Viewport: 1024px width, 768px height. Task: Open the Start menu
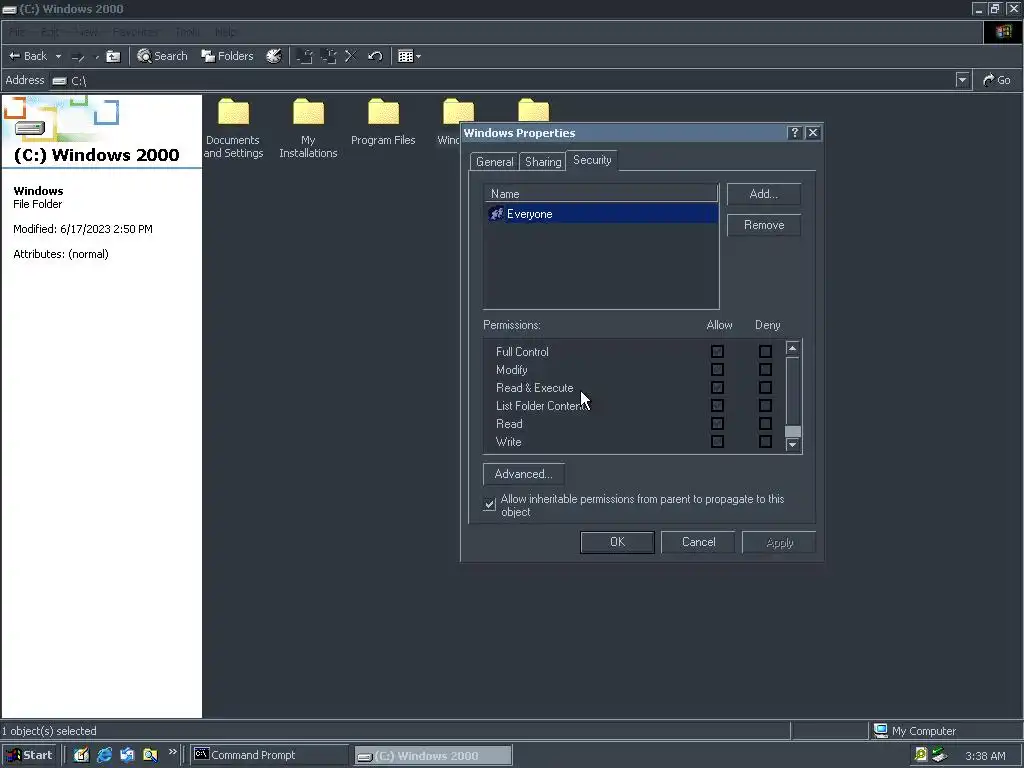coord(30,755)
